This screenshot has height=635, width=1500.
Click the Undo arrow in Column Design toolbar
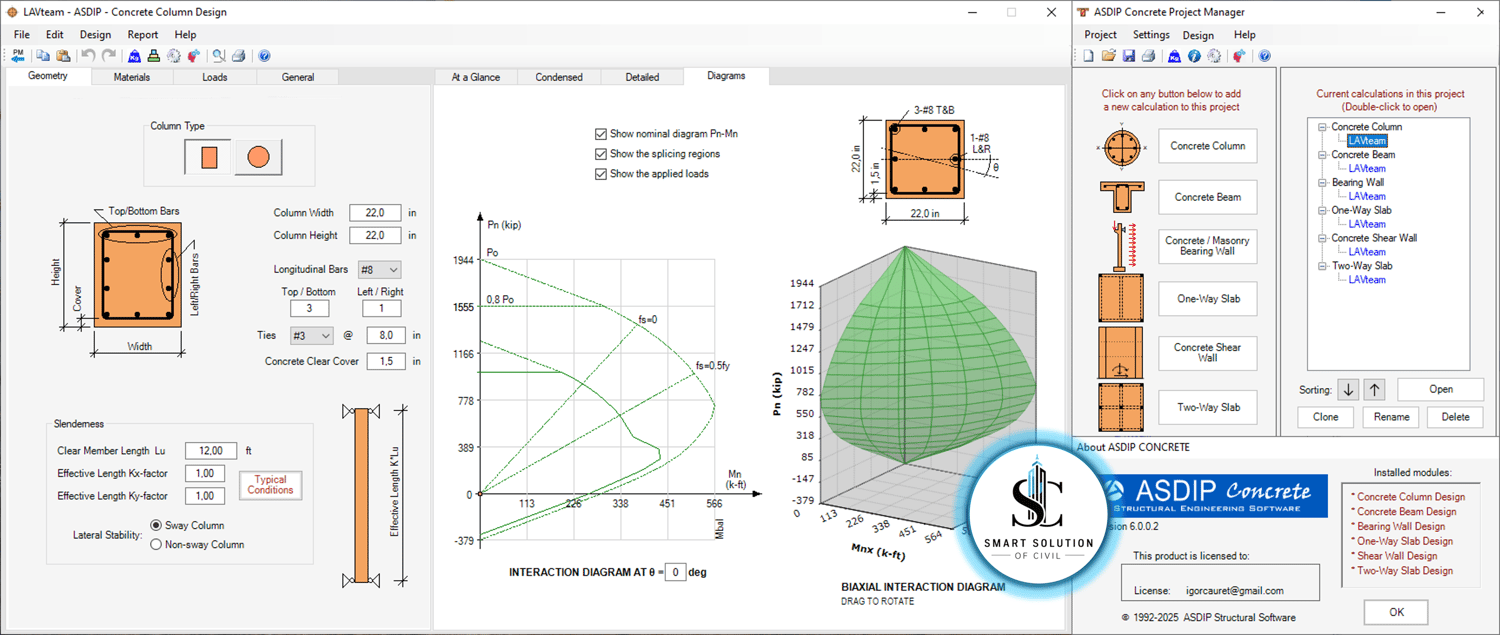click(88, 56)
